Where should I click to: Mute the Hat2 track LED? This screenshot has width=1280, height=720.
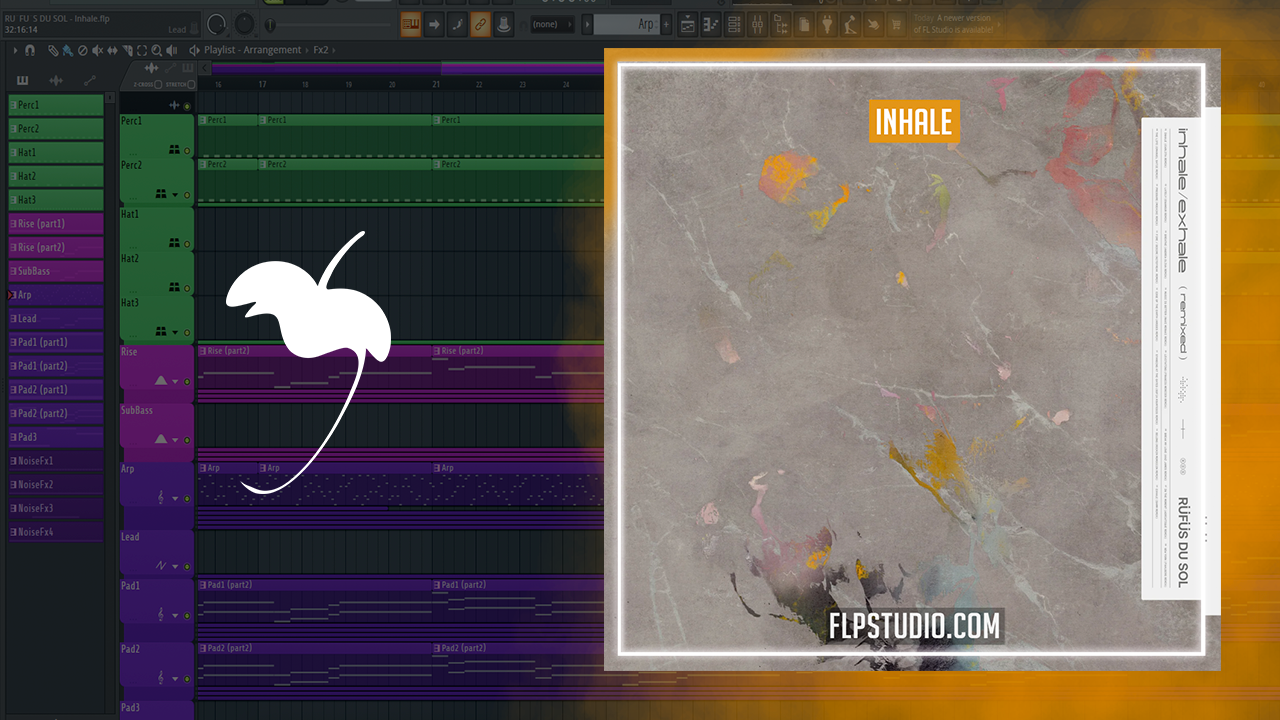coord(187,288)
